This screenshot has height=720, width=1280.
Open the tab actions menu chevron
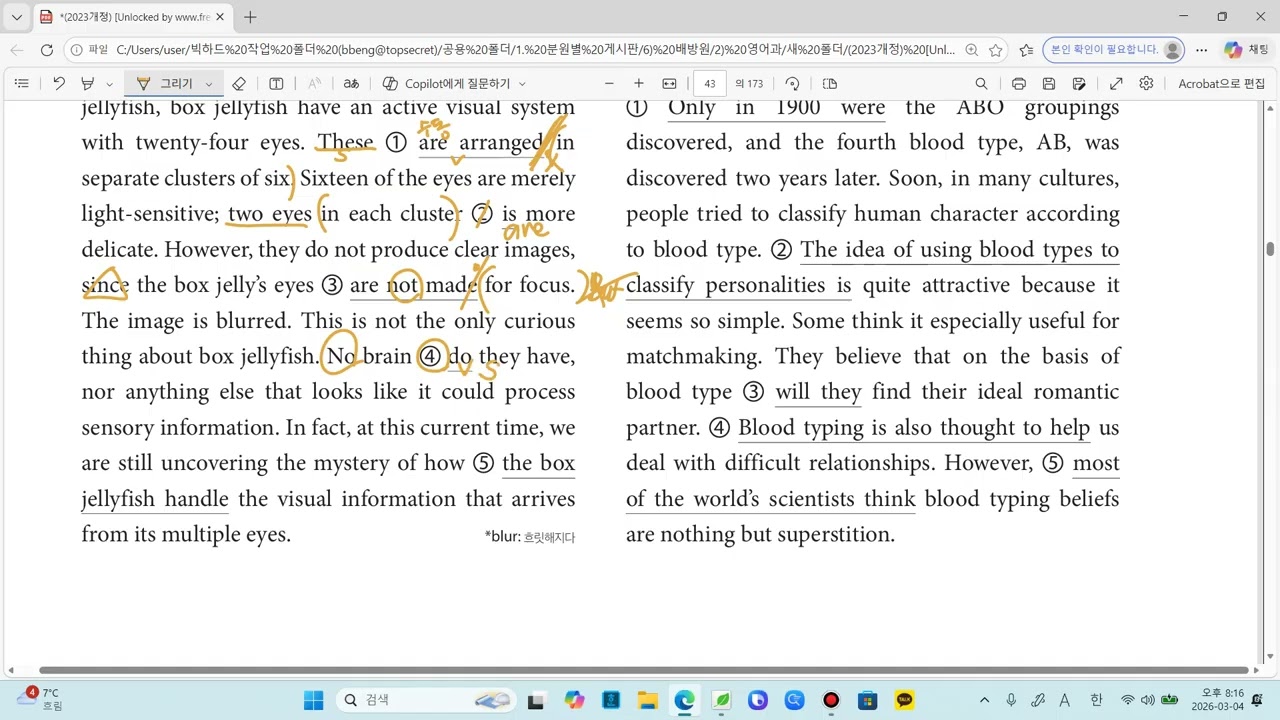[x=17, y=17]
